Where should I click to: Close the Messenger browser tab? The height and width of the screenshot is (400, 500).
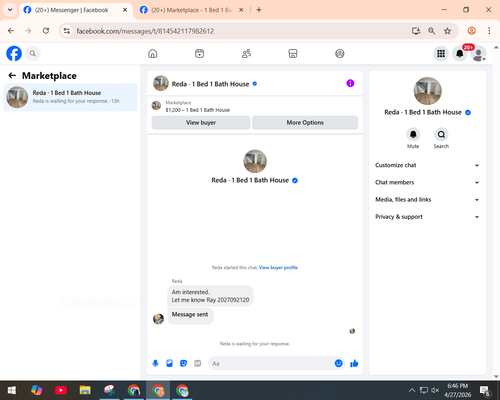(x=125, y=10)
